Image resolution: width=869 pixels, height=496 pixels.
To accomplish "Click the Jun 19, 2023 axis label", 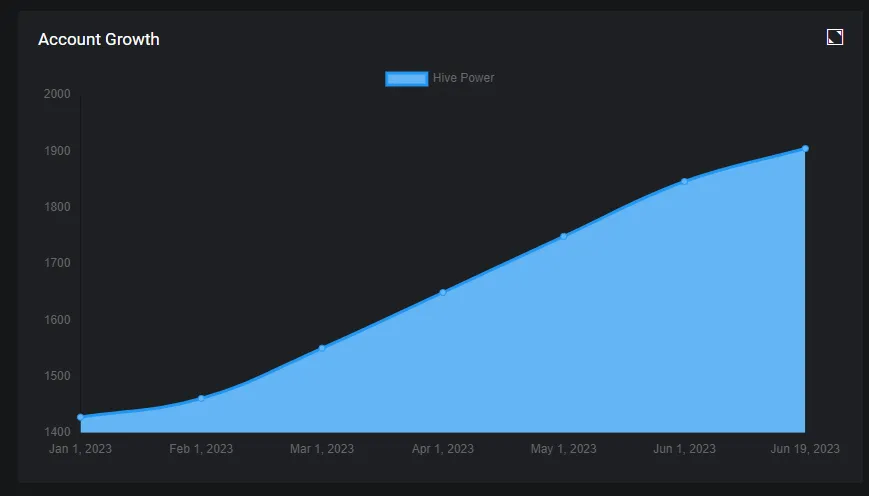I will click(x=805, y=449).
